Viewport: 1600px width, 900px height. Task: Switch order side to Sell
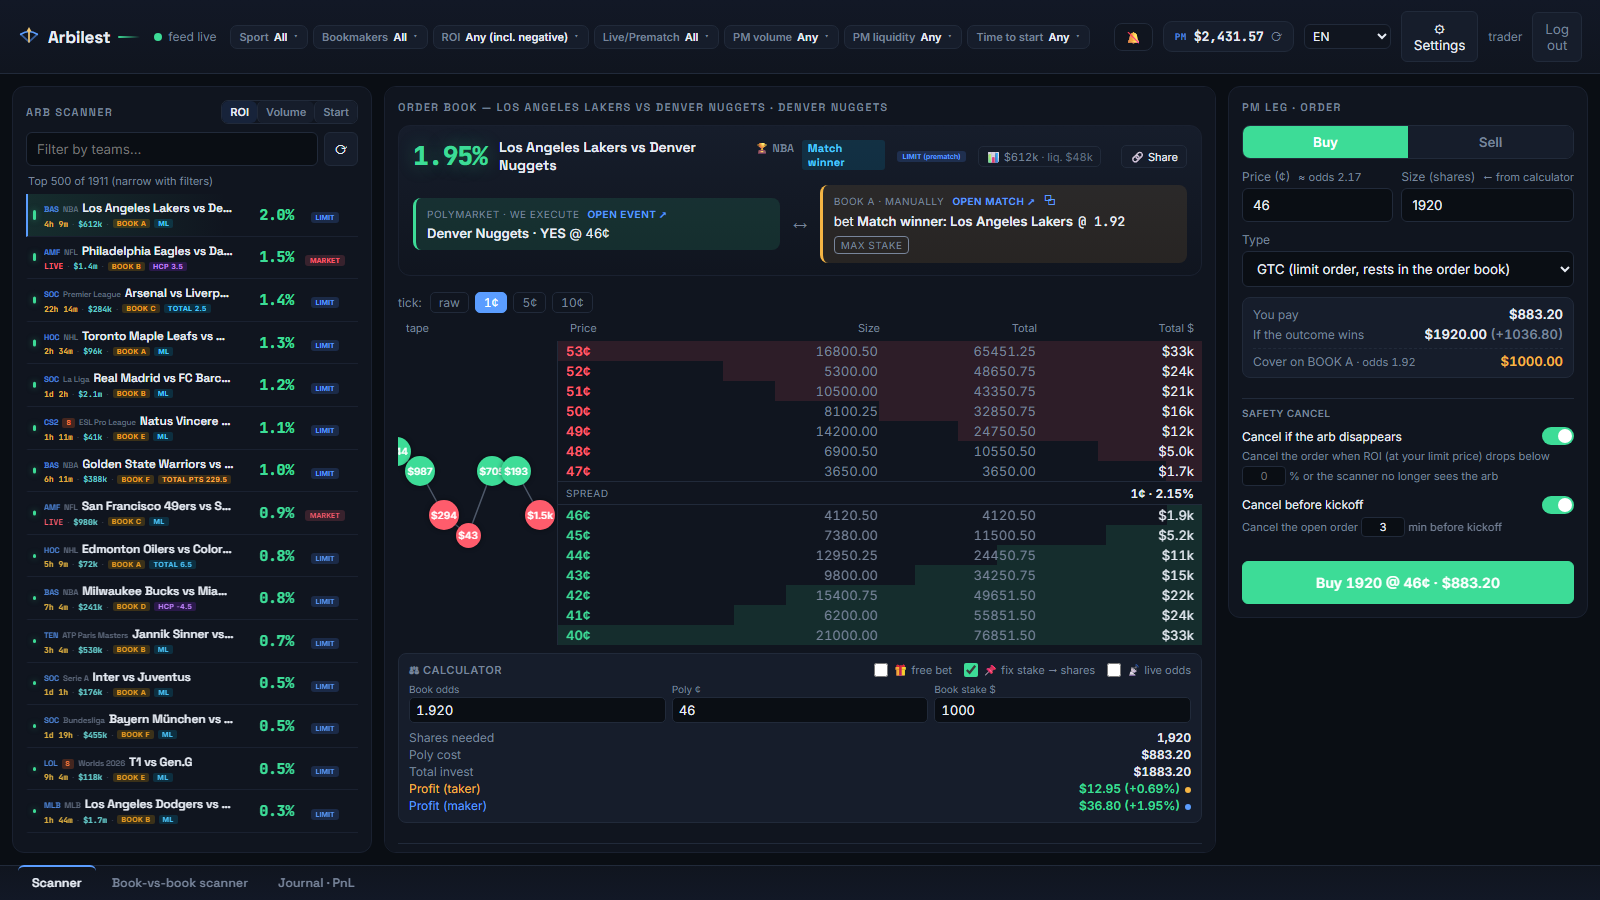click(1490, 142)
